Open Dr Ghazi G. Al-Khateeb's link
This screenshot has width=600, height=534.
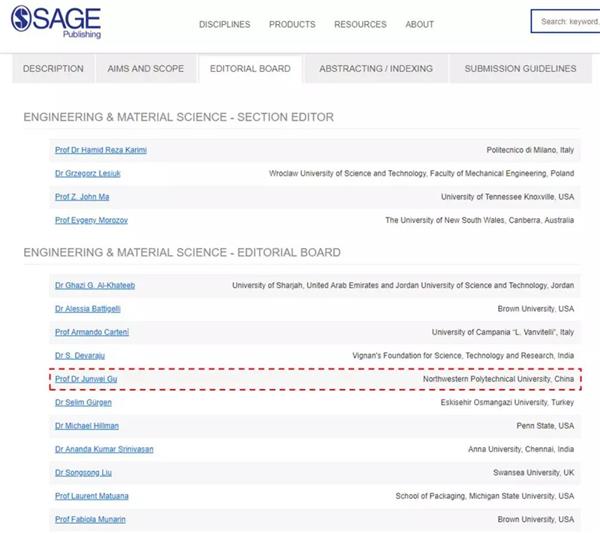tap(95, 285)
